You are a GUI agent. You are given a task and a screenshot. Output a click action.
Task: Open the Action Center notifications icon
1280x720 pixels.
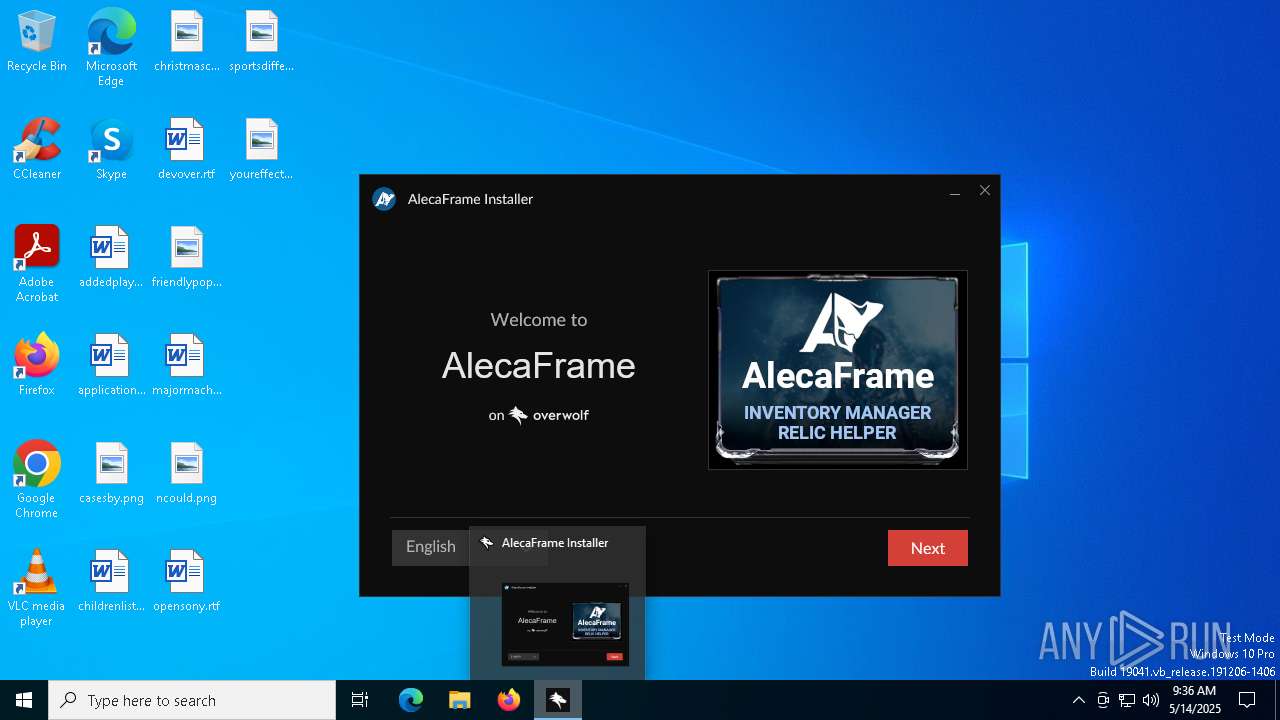coord(1247,700)
